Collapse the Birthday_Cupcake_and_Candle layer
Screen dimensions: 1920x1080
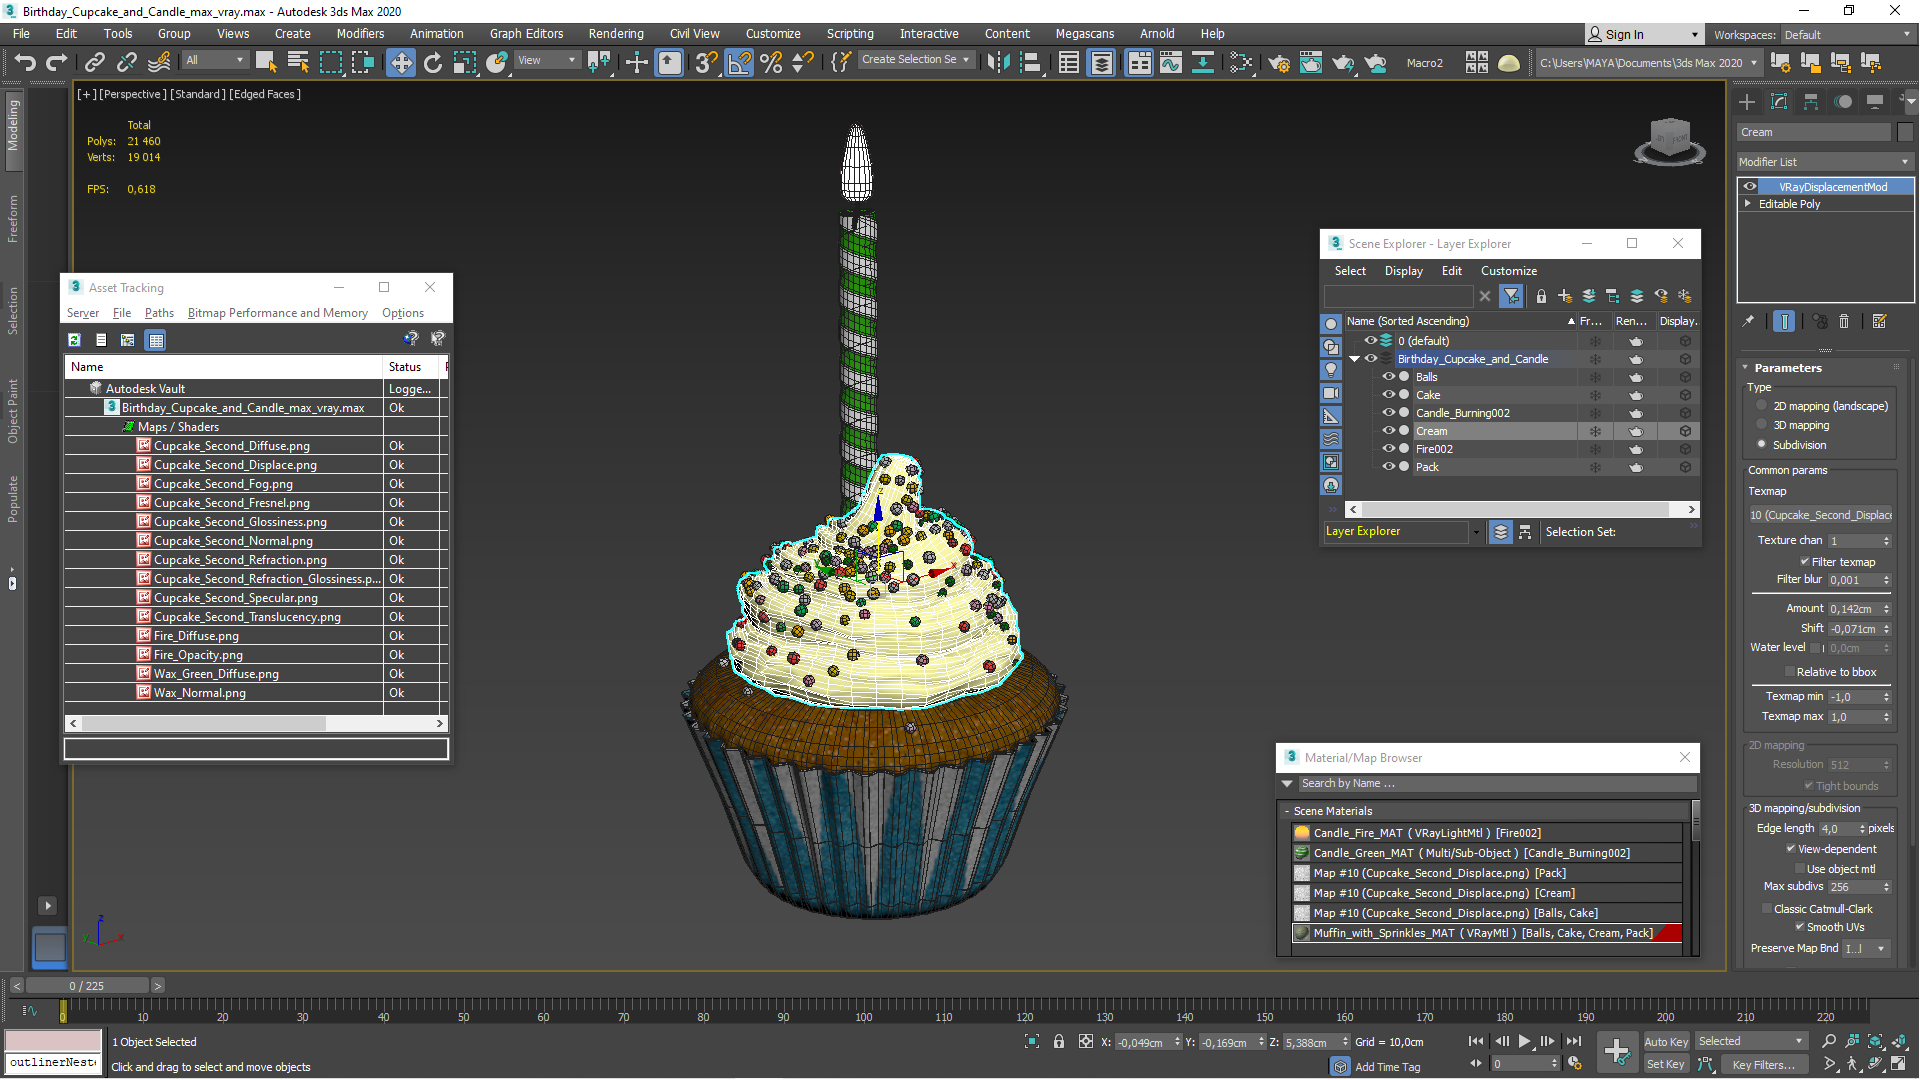(x=1355, y=359)
